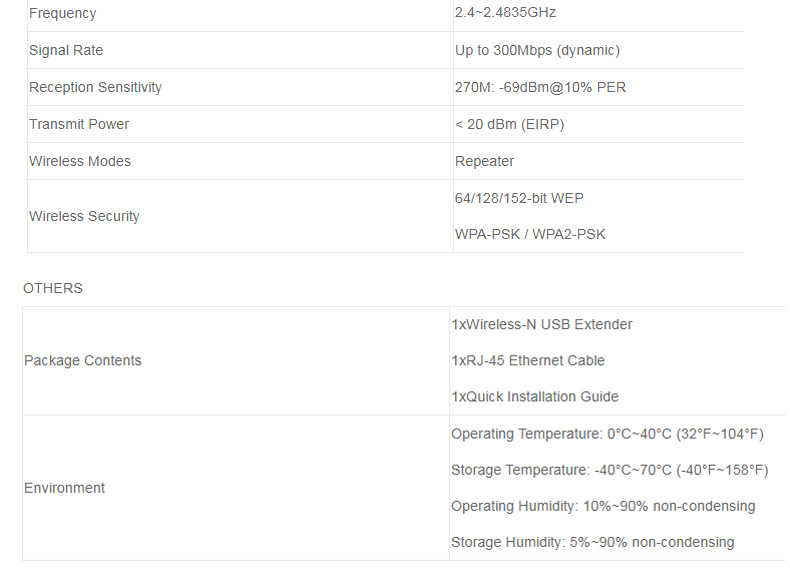
Task: Click the Wireless Security label
Action: (84, 216)
